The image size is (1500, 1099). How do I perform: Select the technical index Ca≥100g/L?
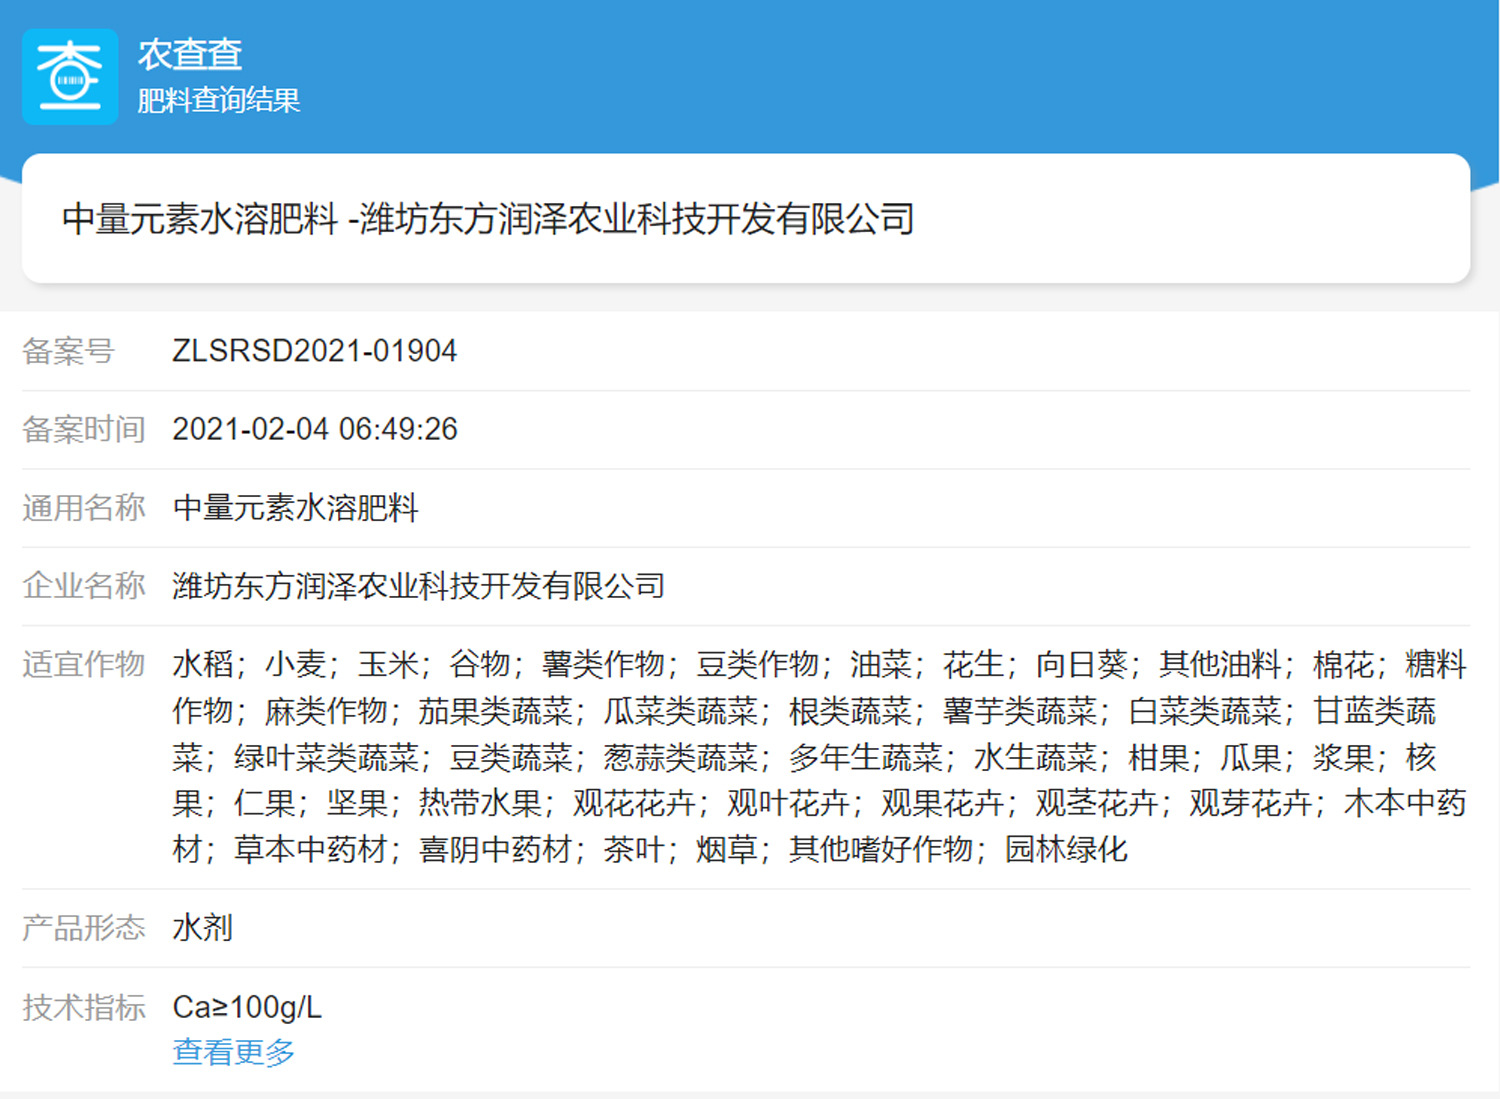(x=247, y=1007)
